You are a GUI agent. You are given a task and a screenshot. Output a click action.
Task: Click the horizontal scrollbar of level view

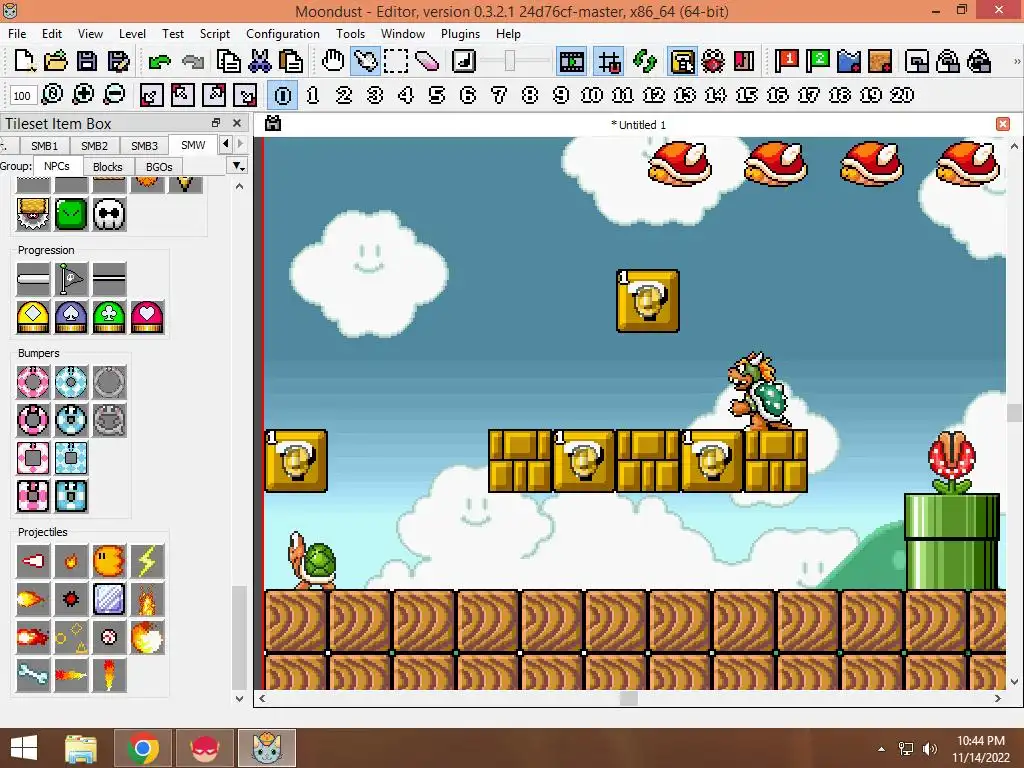(x=630, y=698)
